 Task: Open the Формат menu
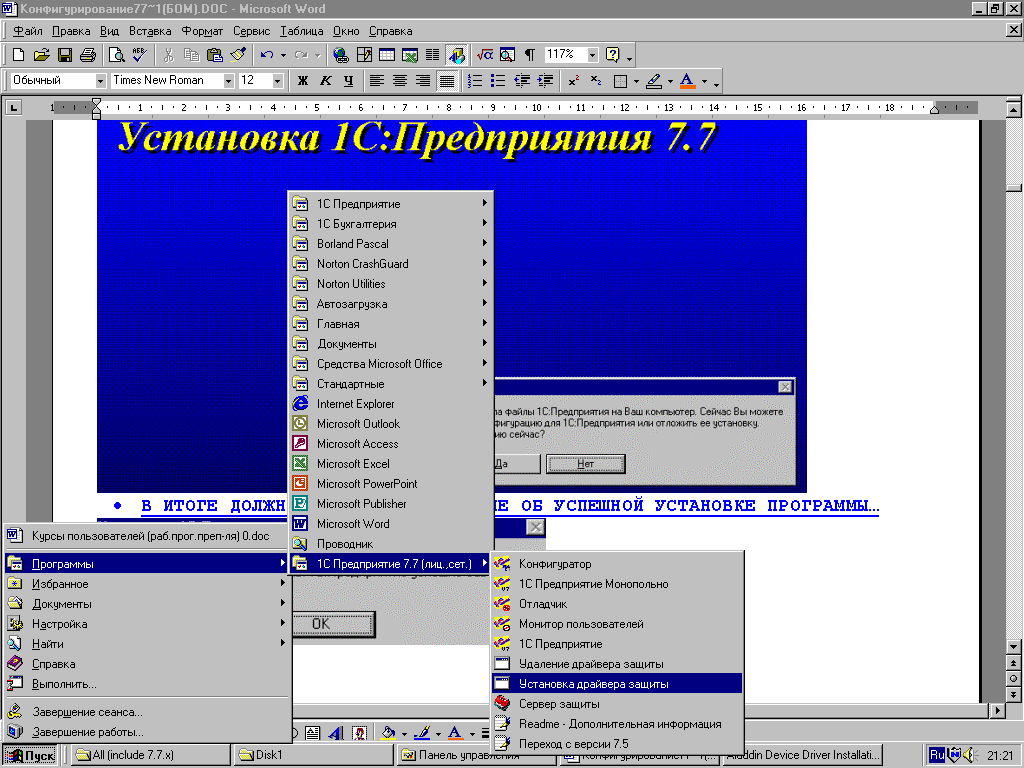(x=202, y=31)
